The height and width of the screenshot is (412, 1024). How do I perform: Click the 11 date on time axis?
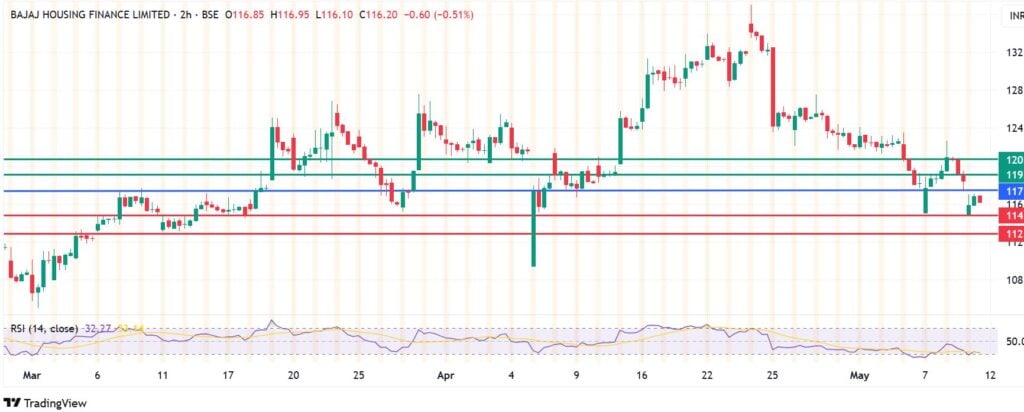tap(163, 375)
